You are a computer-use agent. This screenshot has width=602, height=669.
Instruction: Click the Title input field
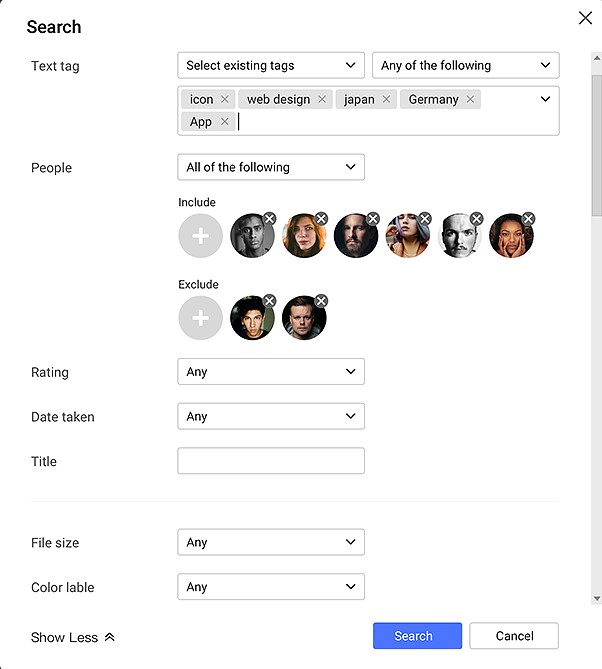pos(270,461)
